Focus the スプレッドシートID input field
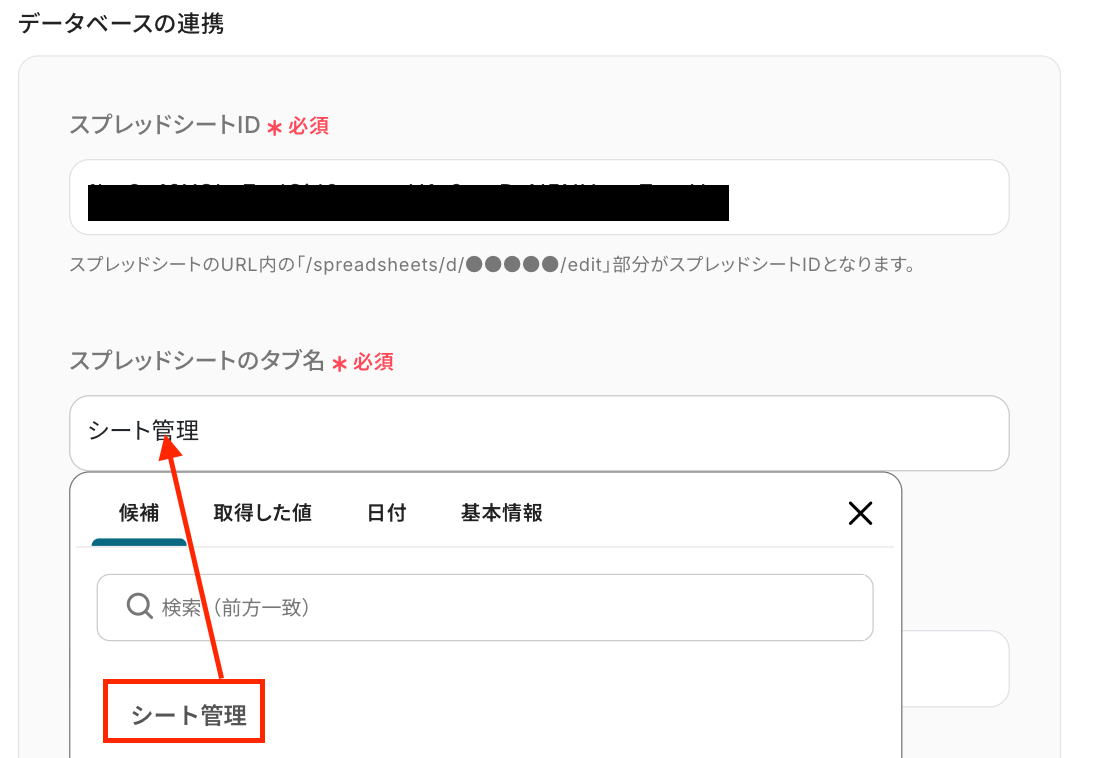Viewport: 1098px width, 758px height. (x=539, y=197)
